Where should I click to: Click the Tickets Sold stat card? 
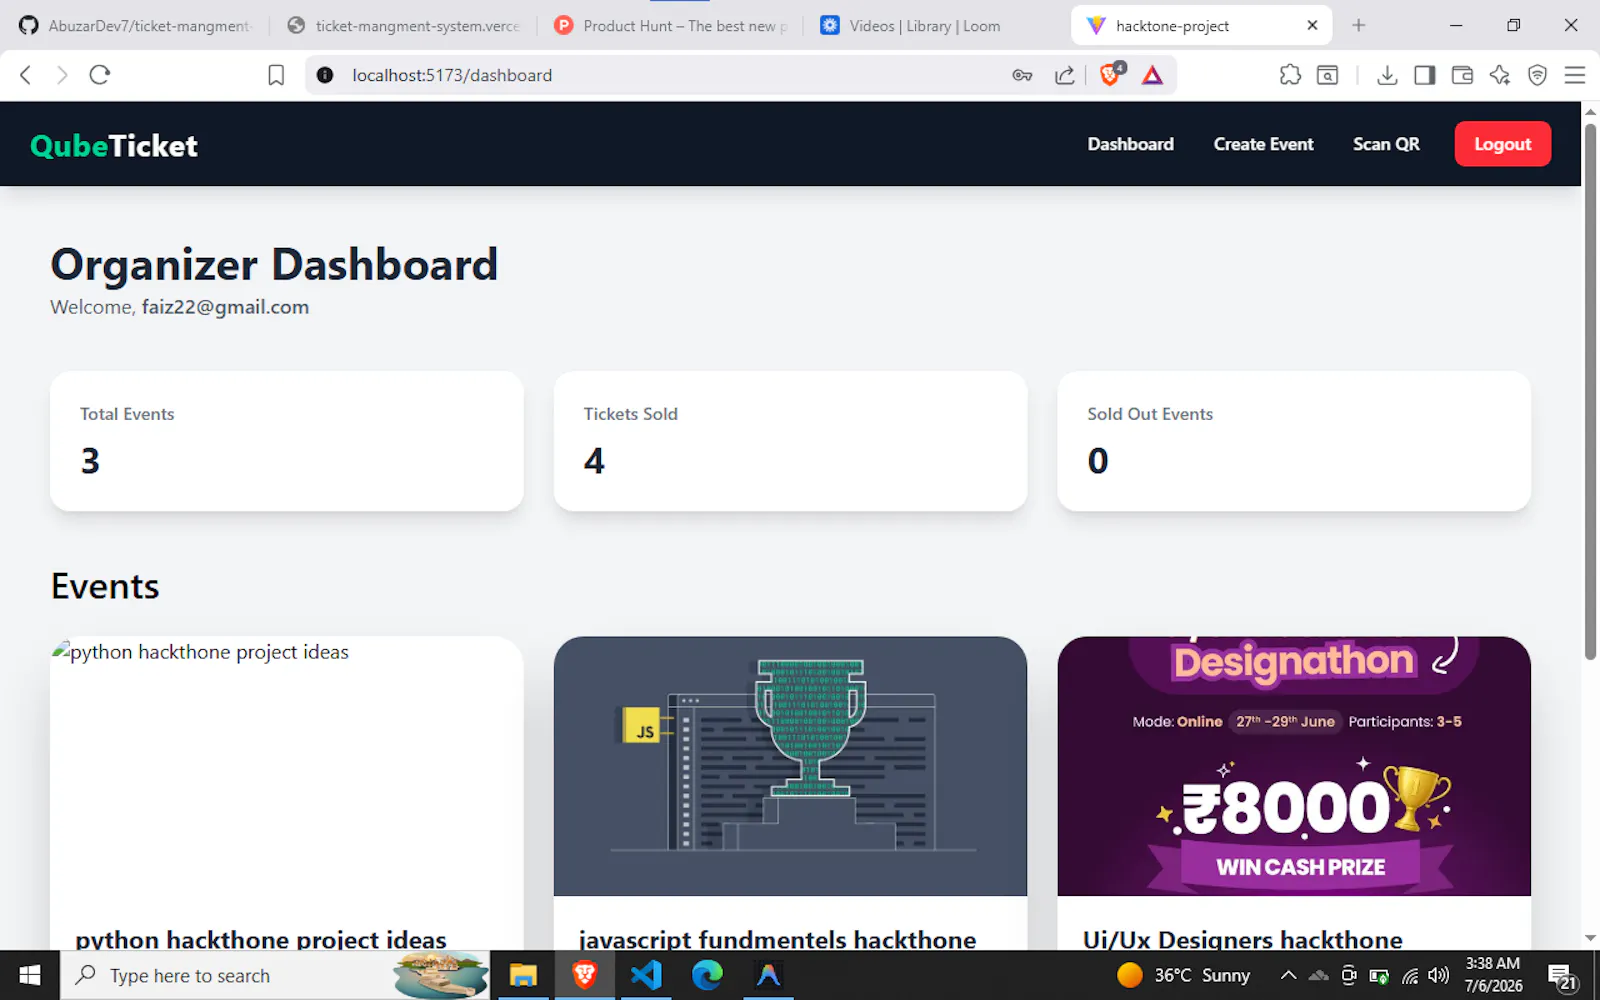click(x=790, y=441)
